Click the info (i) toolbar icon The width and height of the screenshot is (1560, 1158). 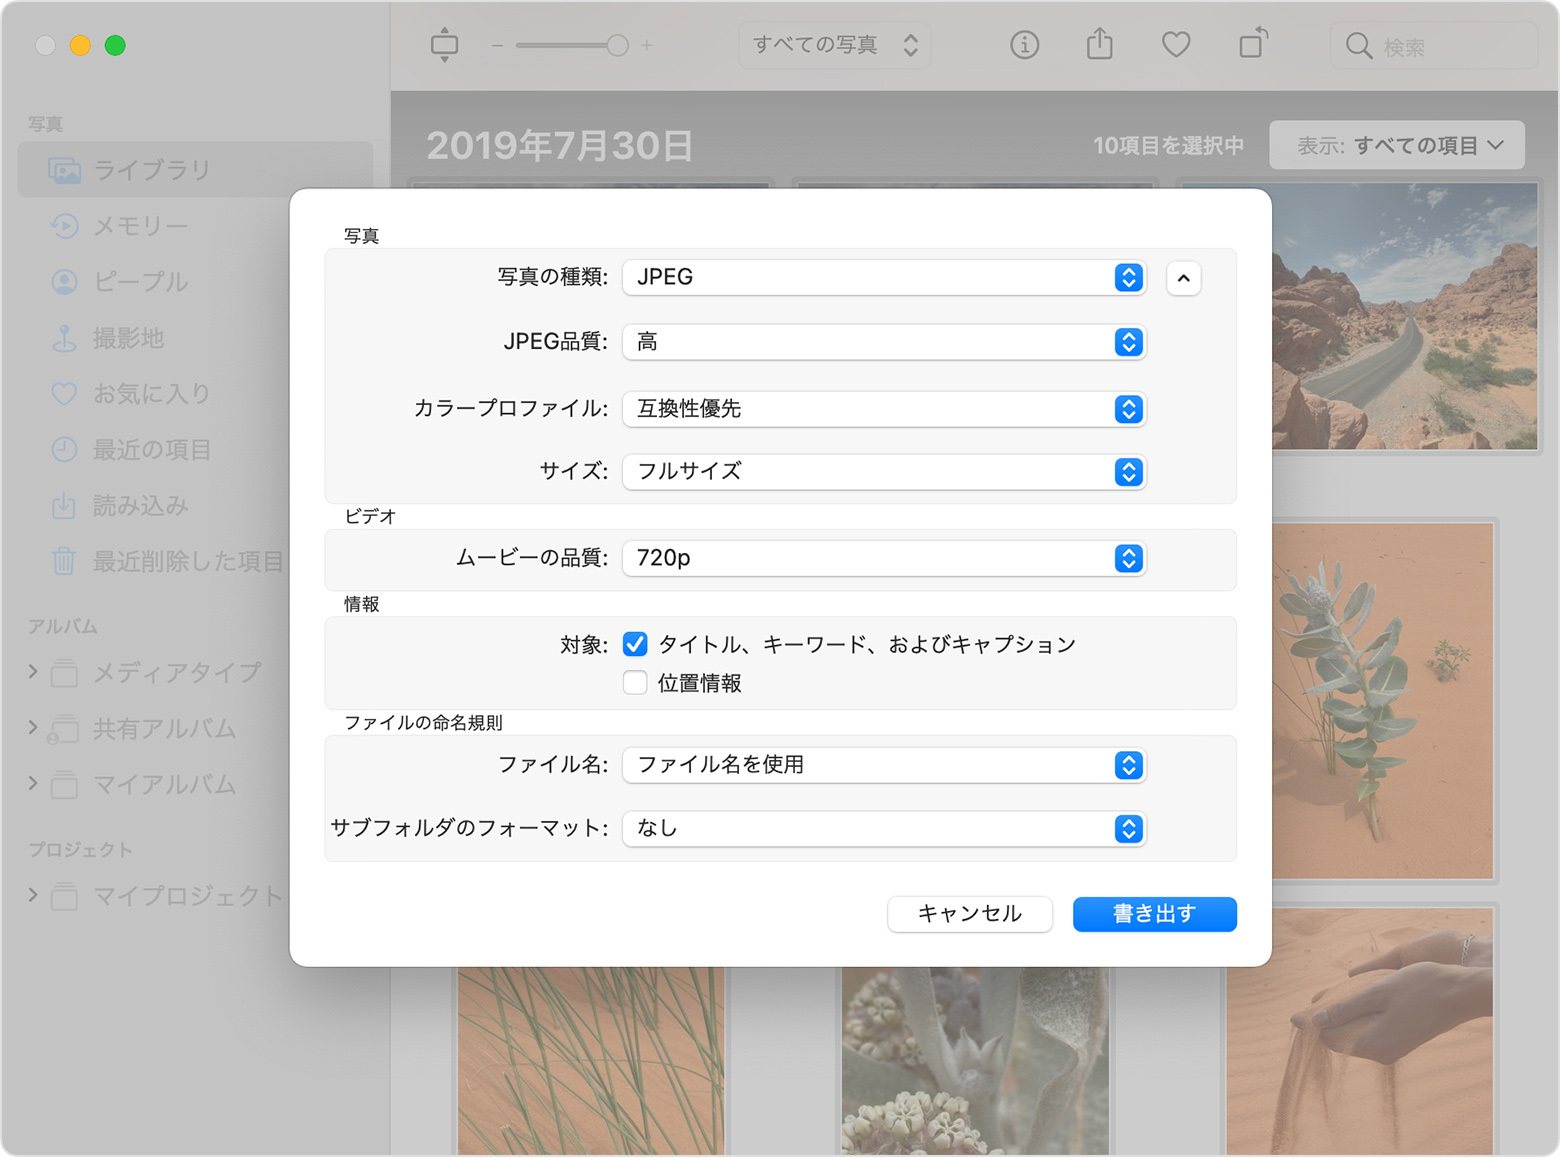1024,45
